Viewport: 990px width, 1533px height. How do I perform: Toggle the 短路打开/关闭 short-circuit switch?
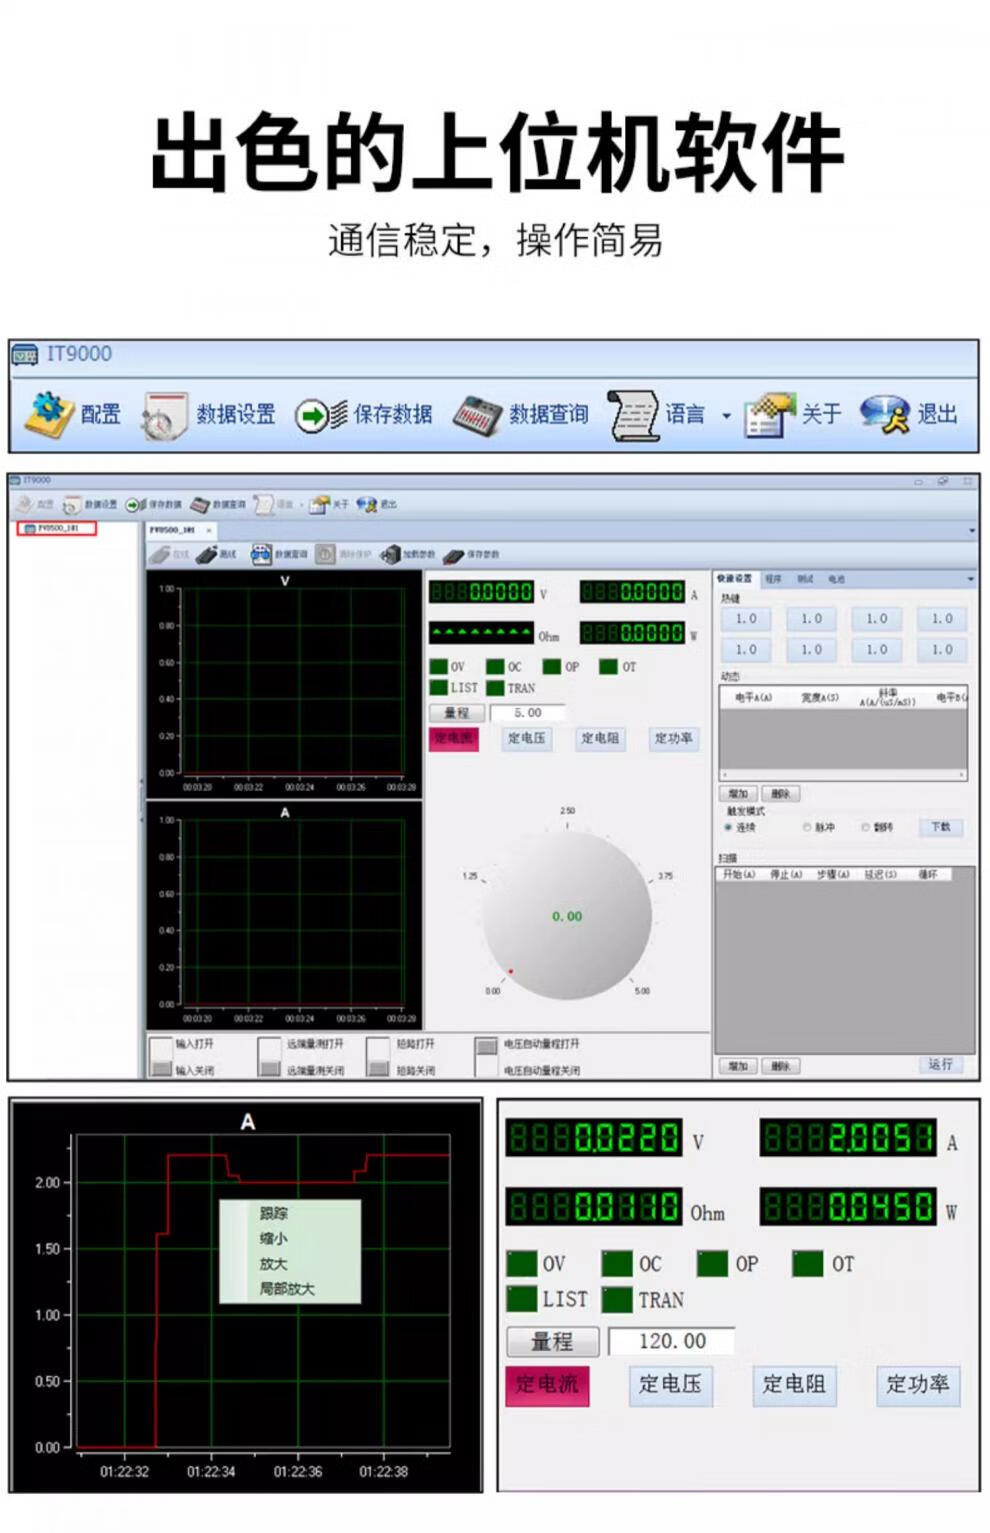[x=378, y=1056]
